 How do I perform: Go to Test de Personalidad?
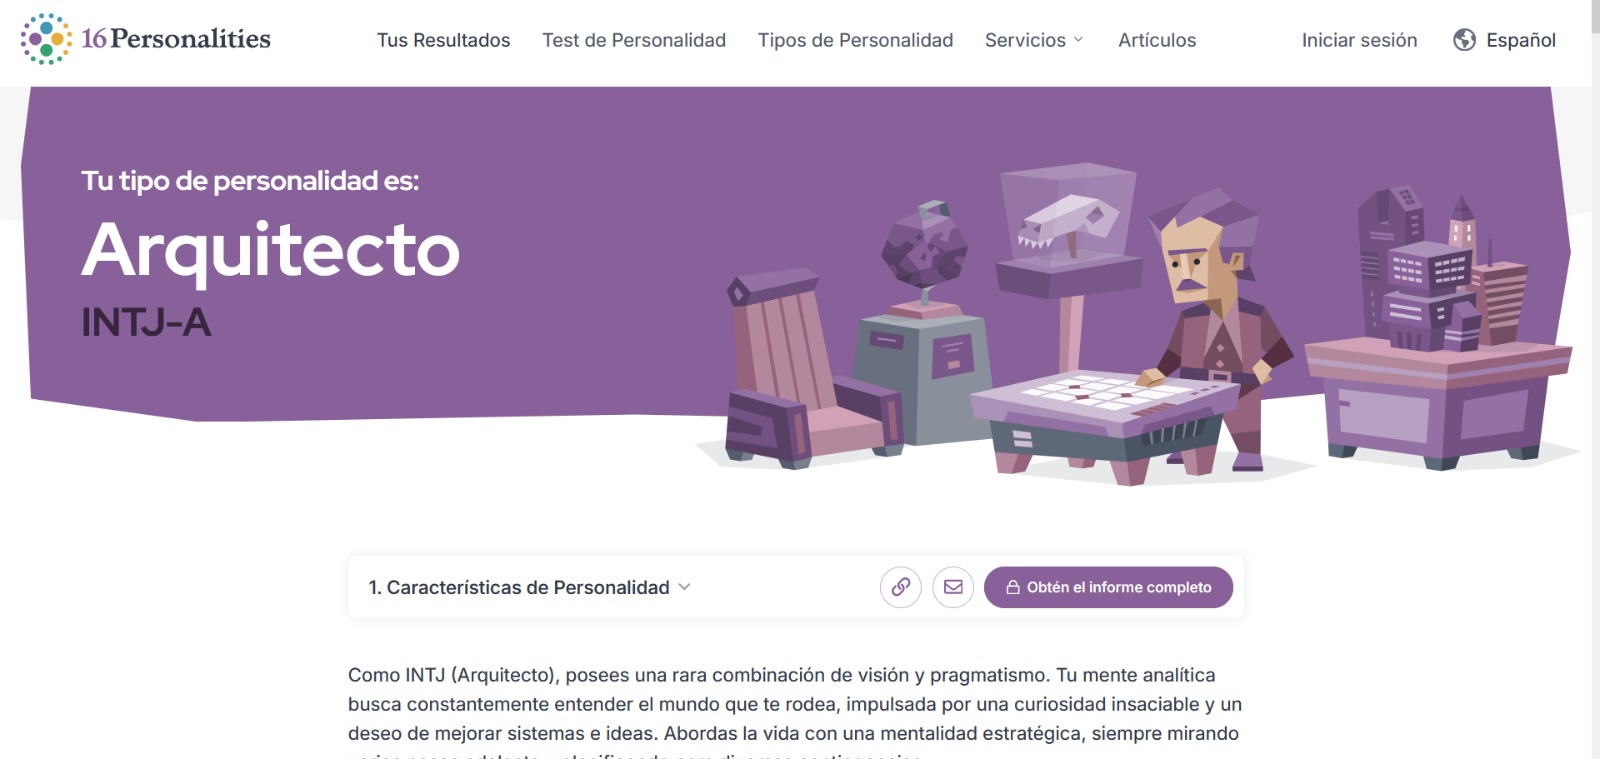pyautogui.click(x=634, y=40)
